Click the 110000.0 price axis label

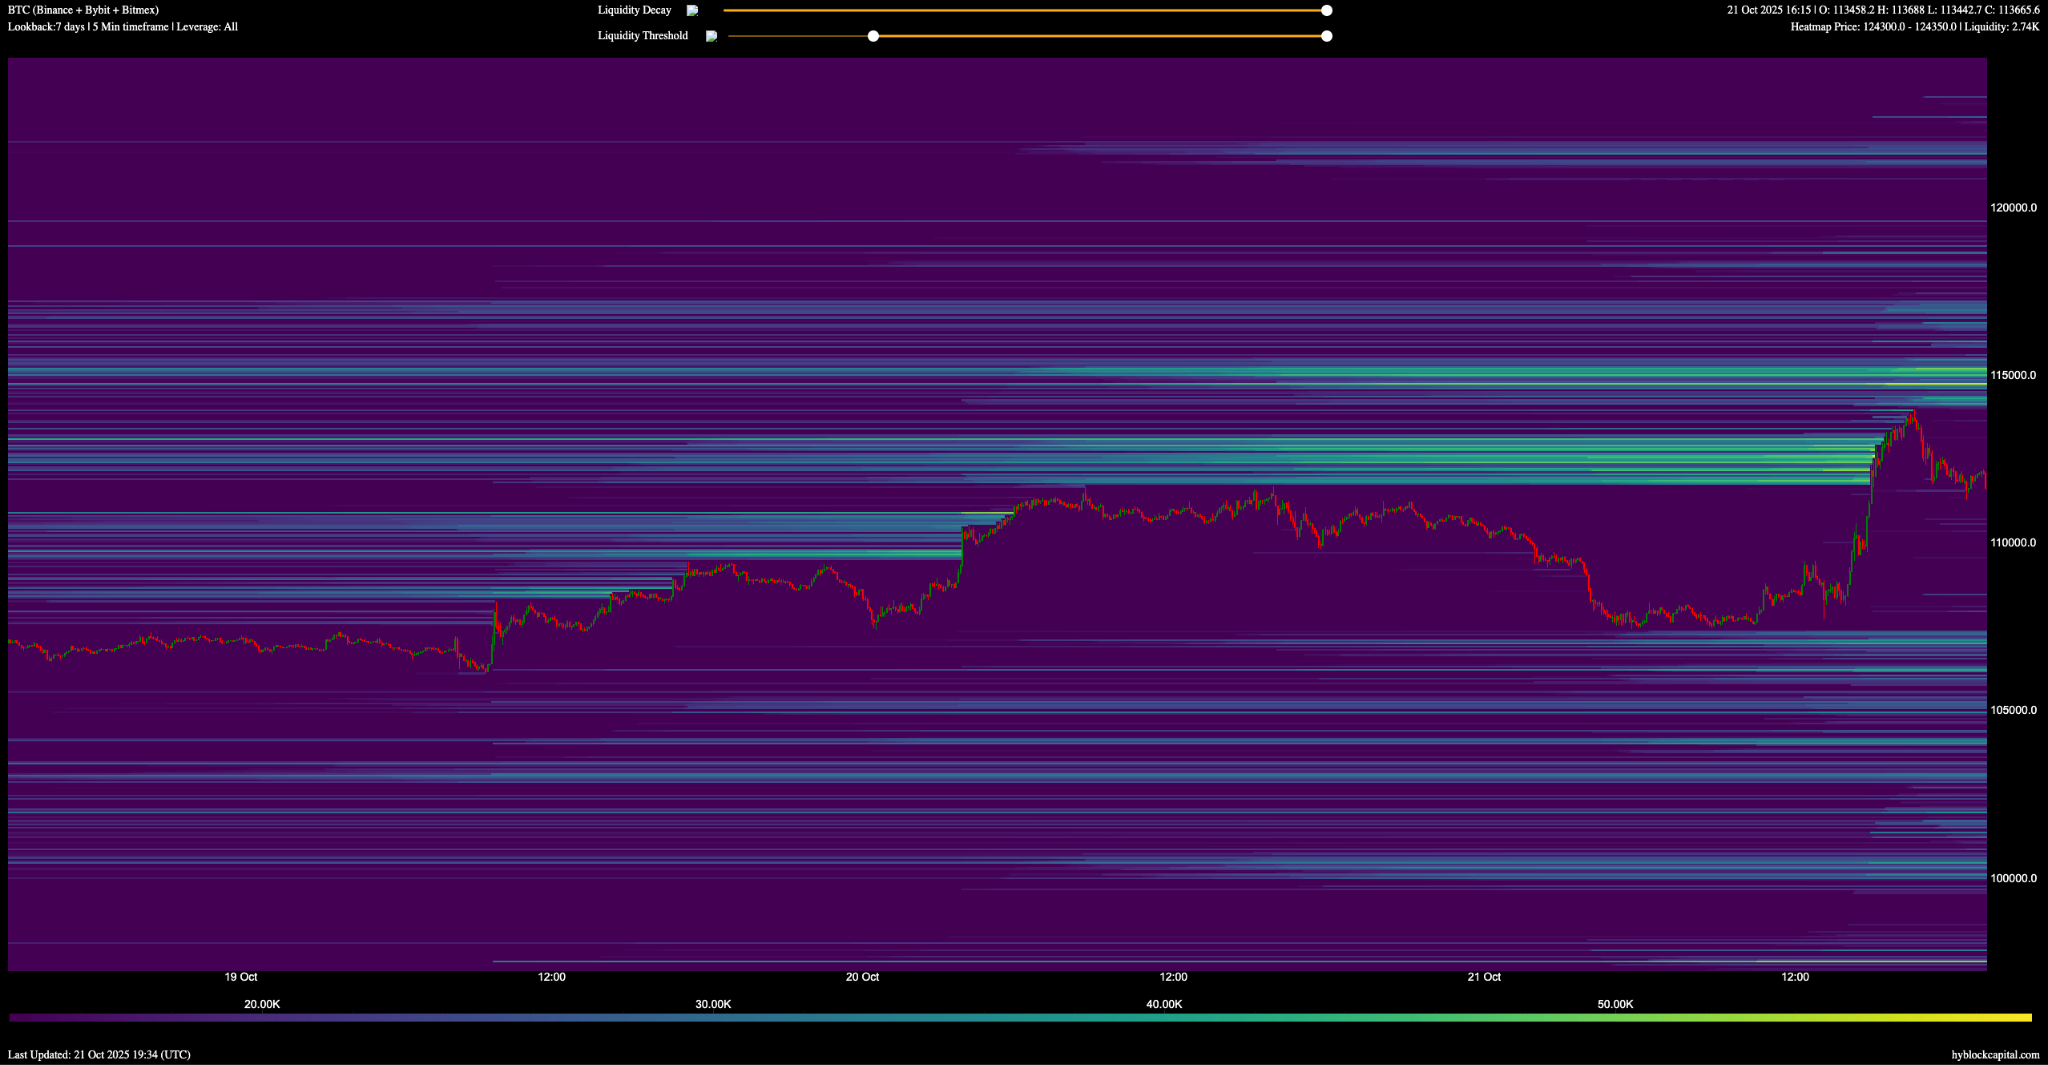[2013, 543]
